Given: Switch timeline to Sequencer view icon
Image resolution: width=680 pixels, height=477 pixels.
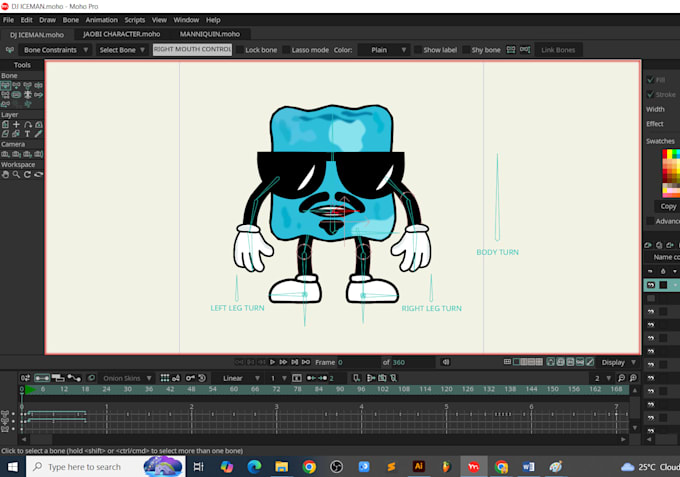Looking at the screenshot, I should tap(58, 378).
